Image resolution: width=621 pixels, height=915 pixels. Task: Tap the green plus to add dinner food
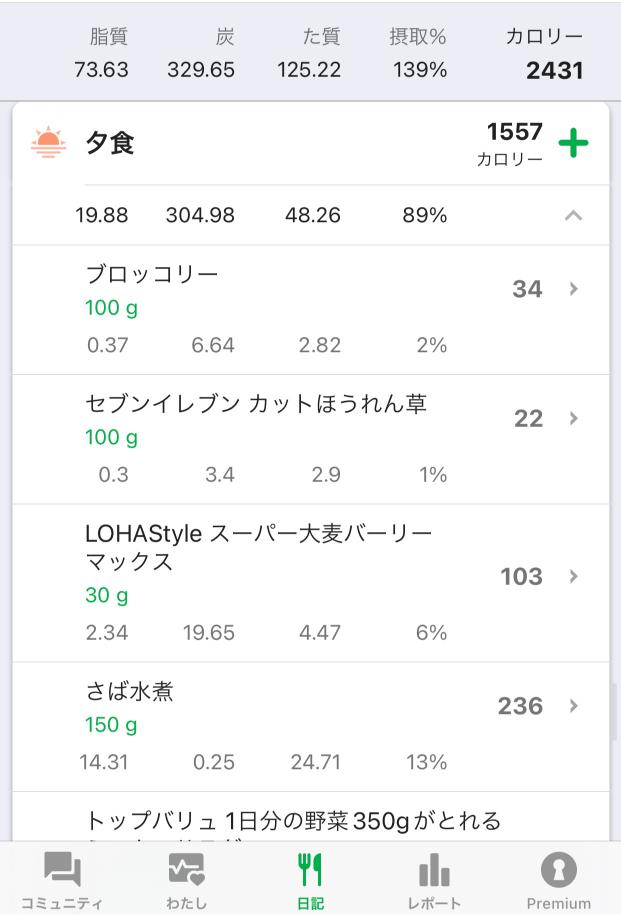click(573, 143)
